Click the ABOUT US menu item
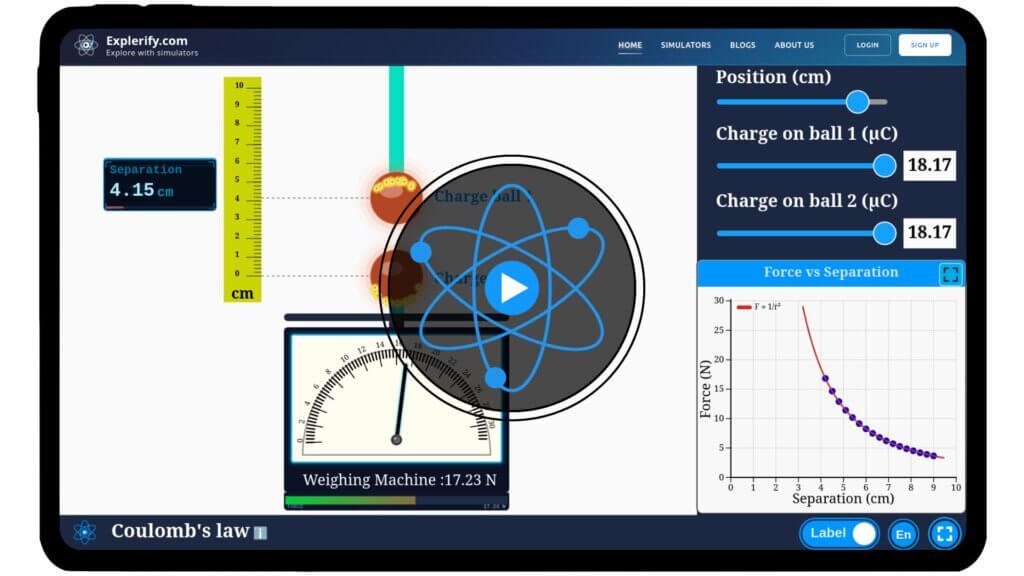 pos(793,45)
